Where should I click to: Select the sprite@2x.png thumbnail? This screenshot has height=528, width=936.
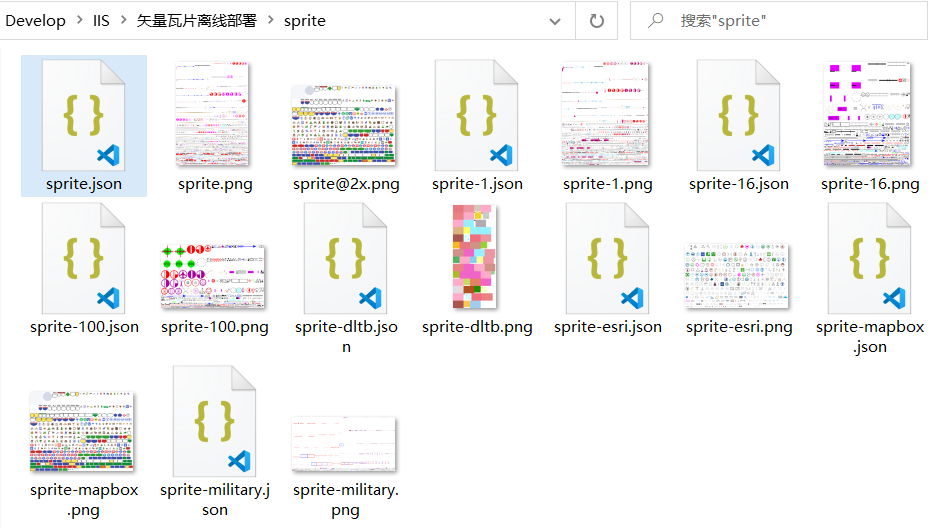(344, 126)
